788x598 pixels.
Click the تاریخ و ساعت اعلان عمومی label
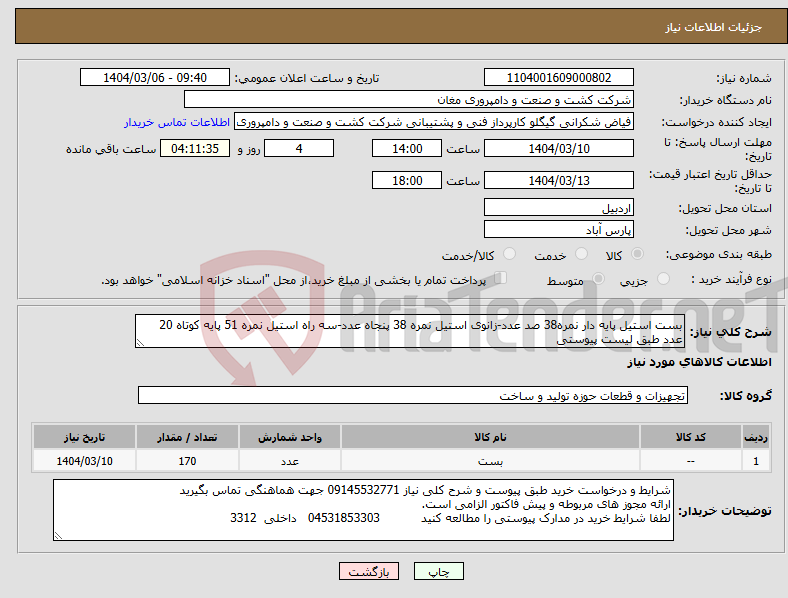pyautogui.click(x=307, y=78)
